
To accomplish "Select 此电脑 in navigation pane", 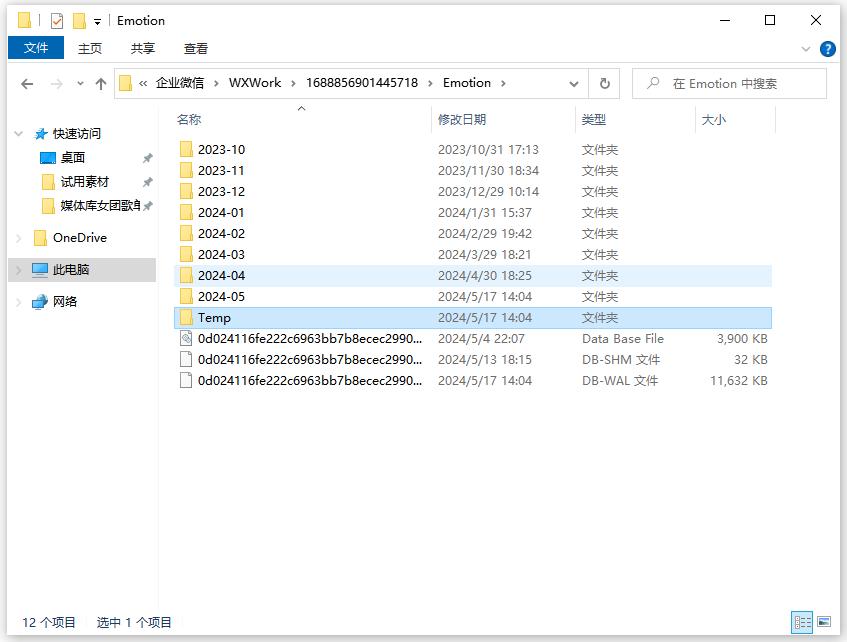I will click(71, 270).
